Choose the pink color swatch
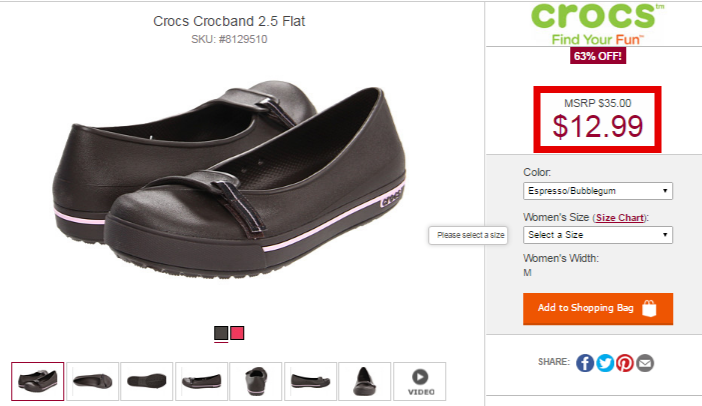702x406 pixels. [x=237, y=333]
